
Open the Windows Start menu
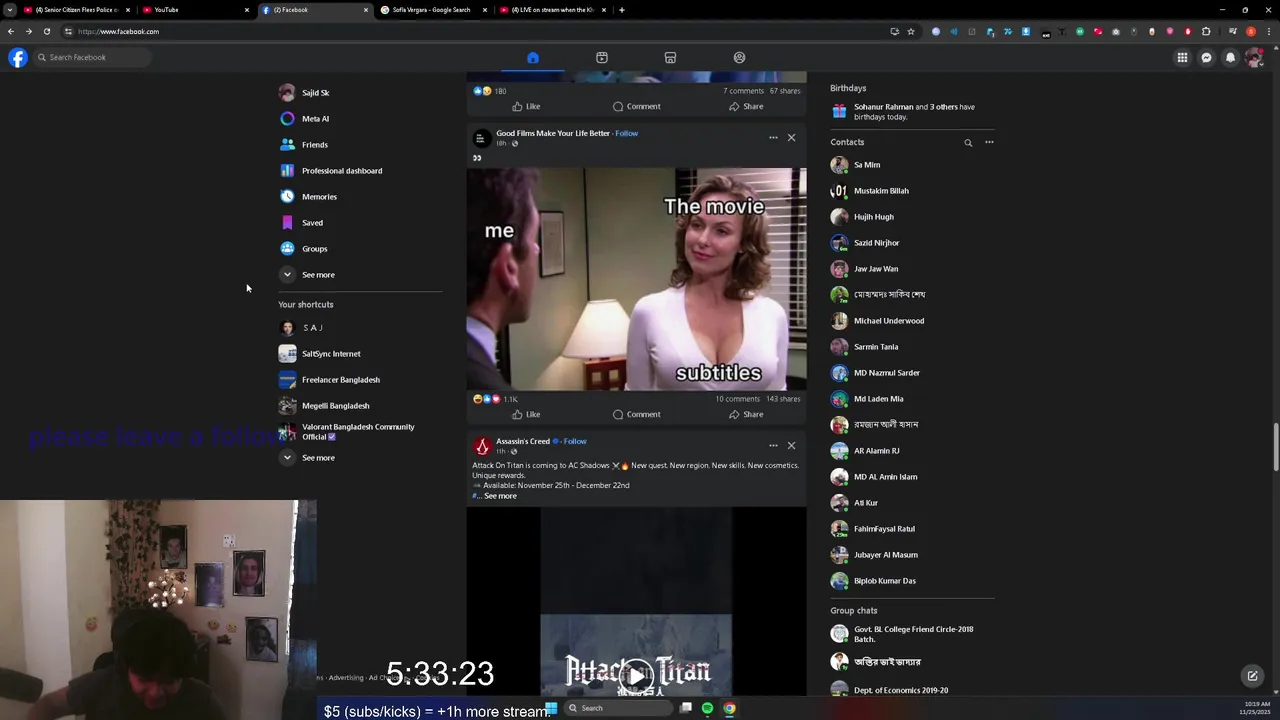pyautogui.click(x=551, y=708)
